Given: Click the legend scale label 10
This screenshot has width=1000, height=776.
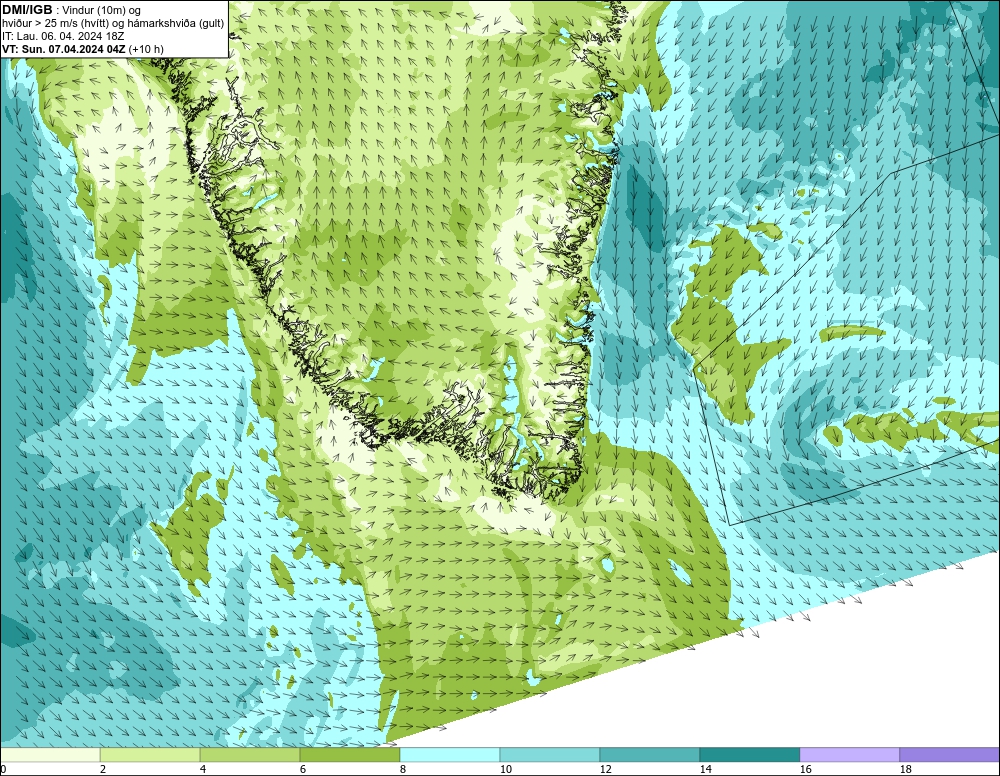Looking at the screenshot, I should point(506,769).
